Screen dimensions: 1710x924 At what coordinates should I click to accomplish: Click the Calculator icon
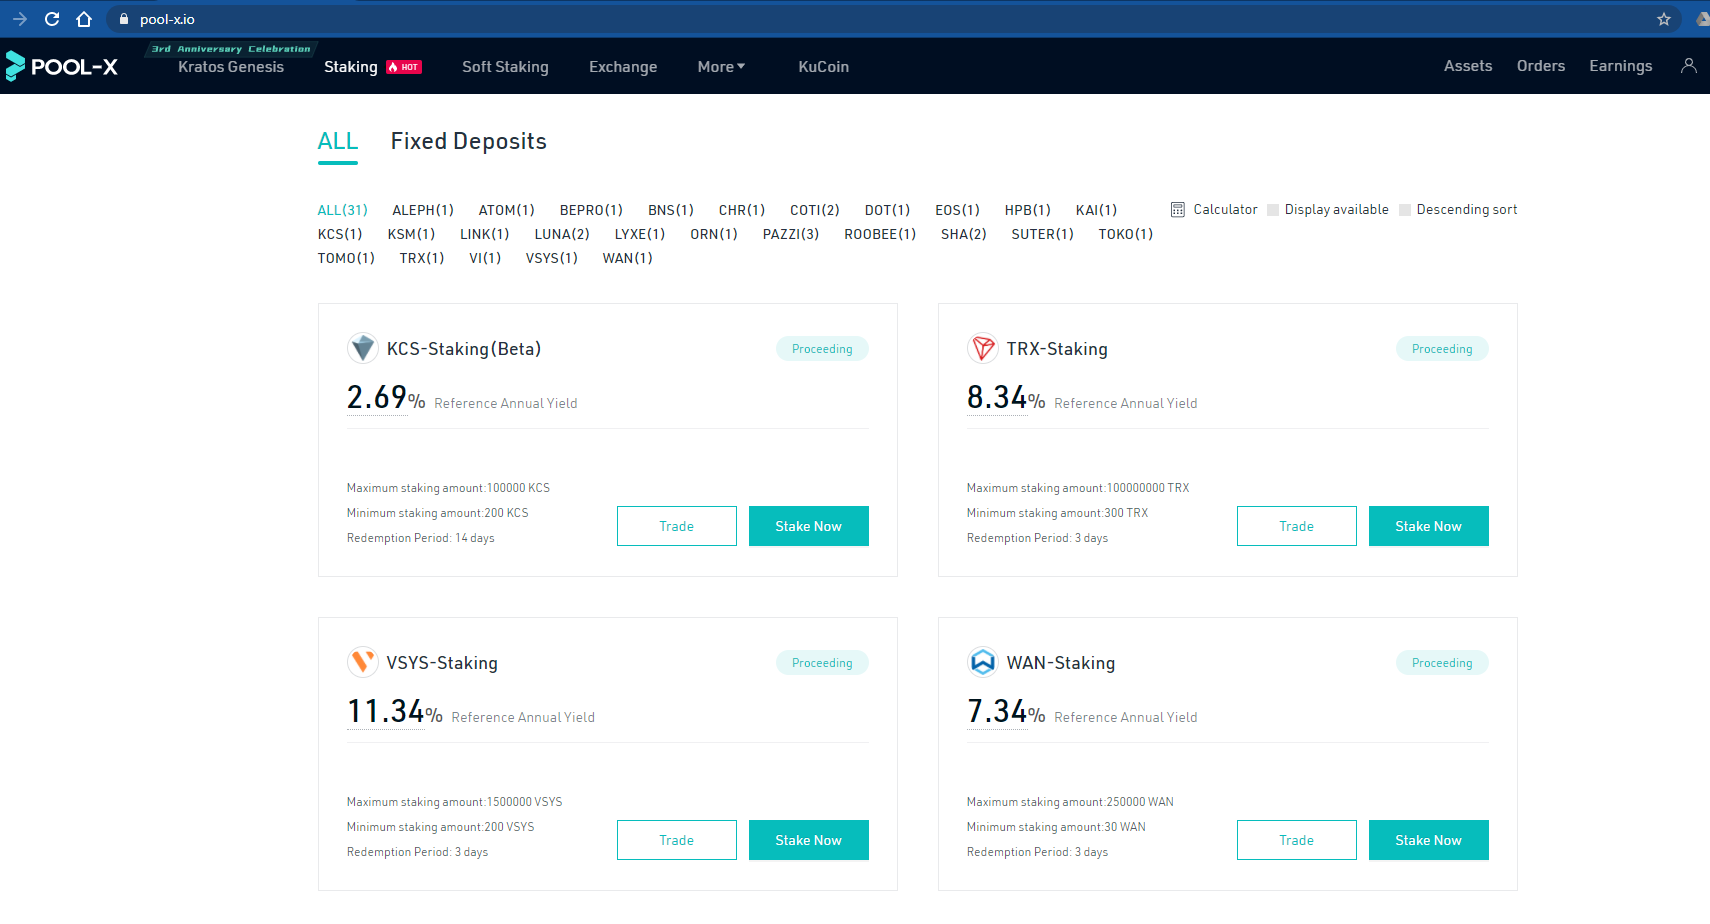(1178, 210)
